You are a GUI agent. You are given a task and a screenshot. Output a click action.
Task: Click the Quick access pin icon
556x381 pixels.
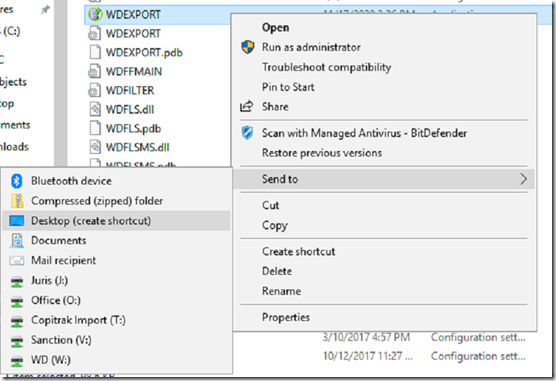coord(45,10)
